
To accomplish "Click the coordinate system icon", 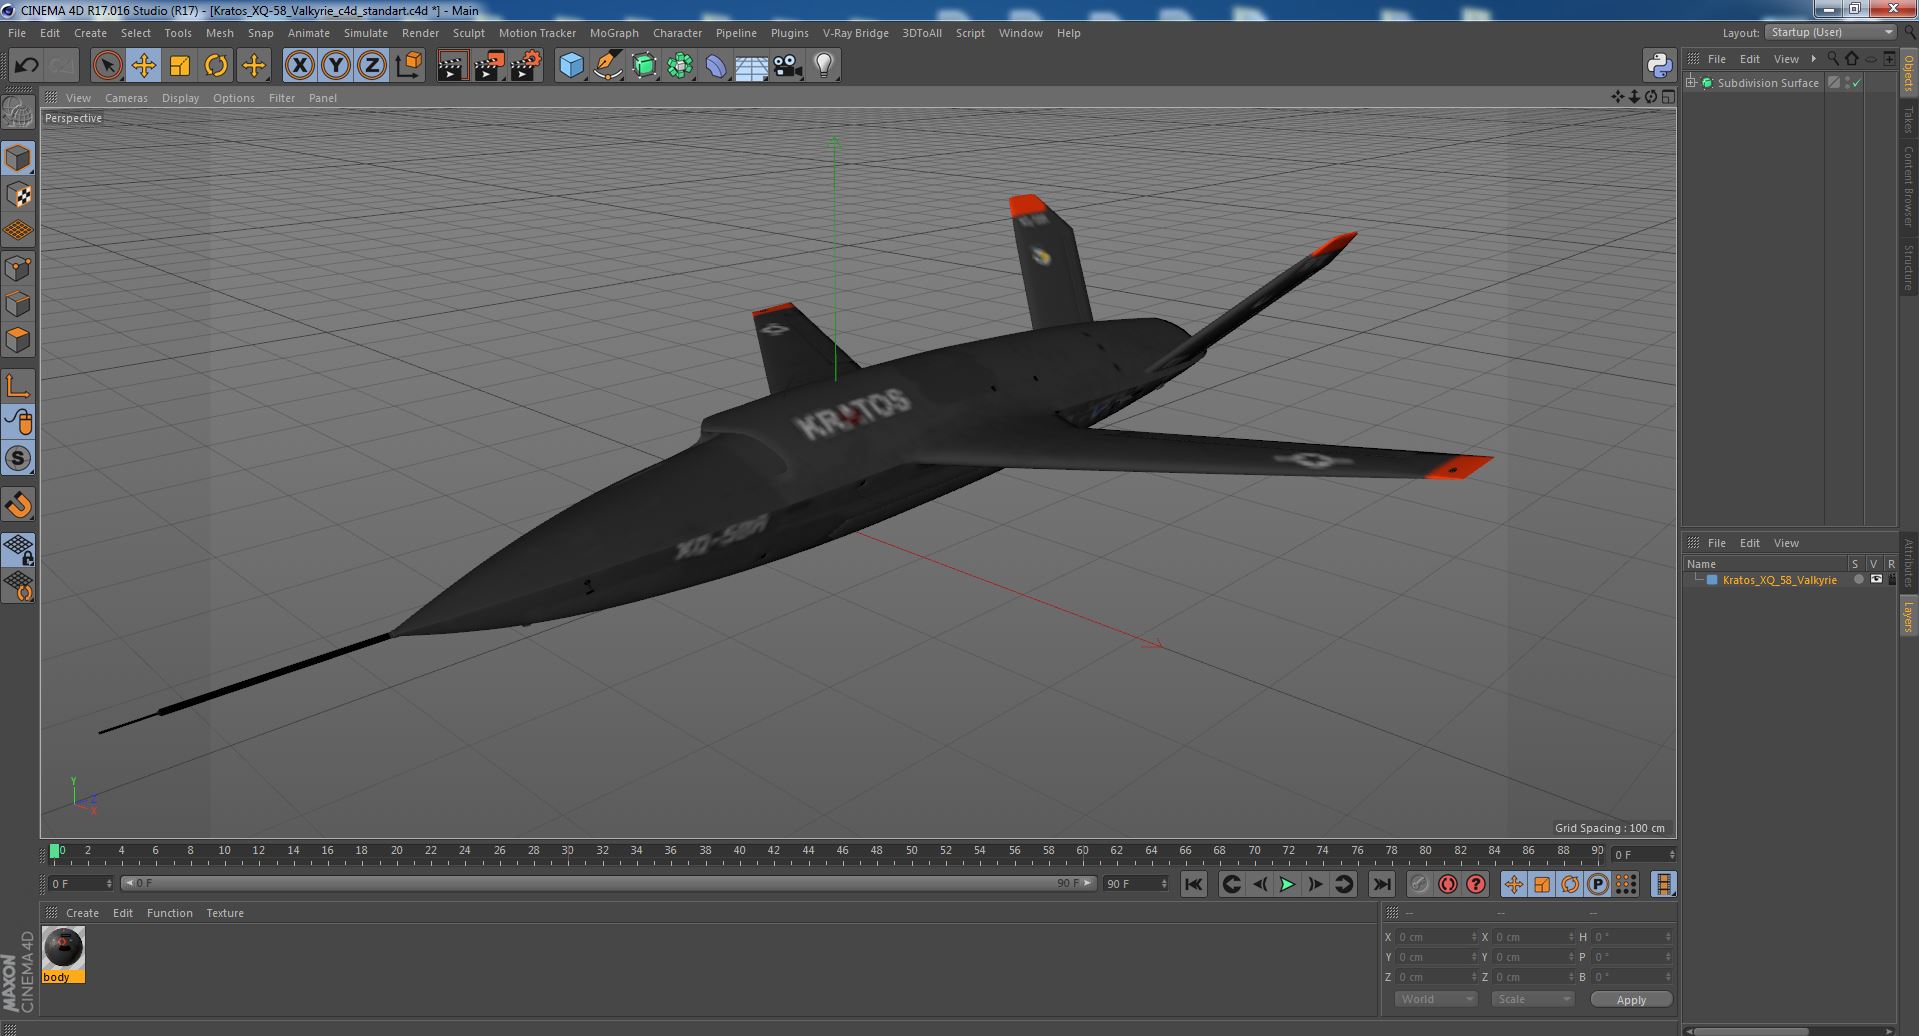I will tap(409, 66).
